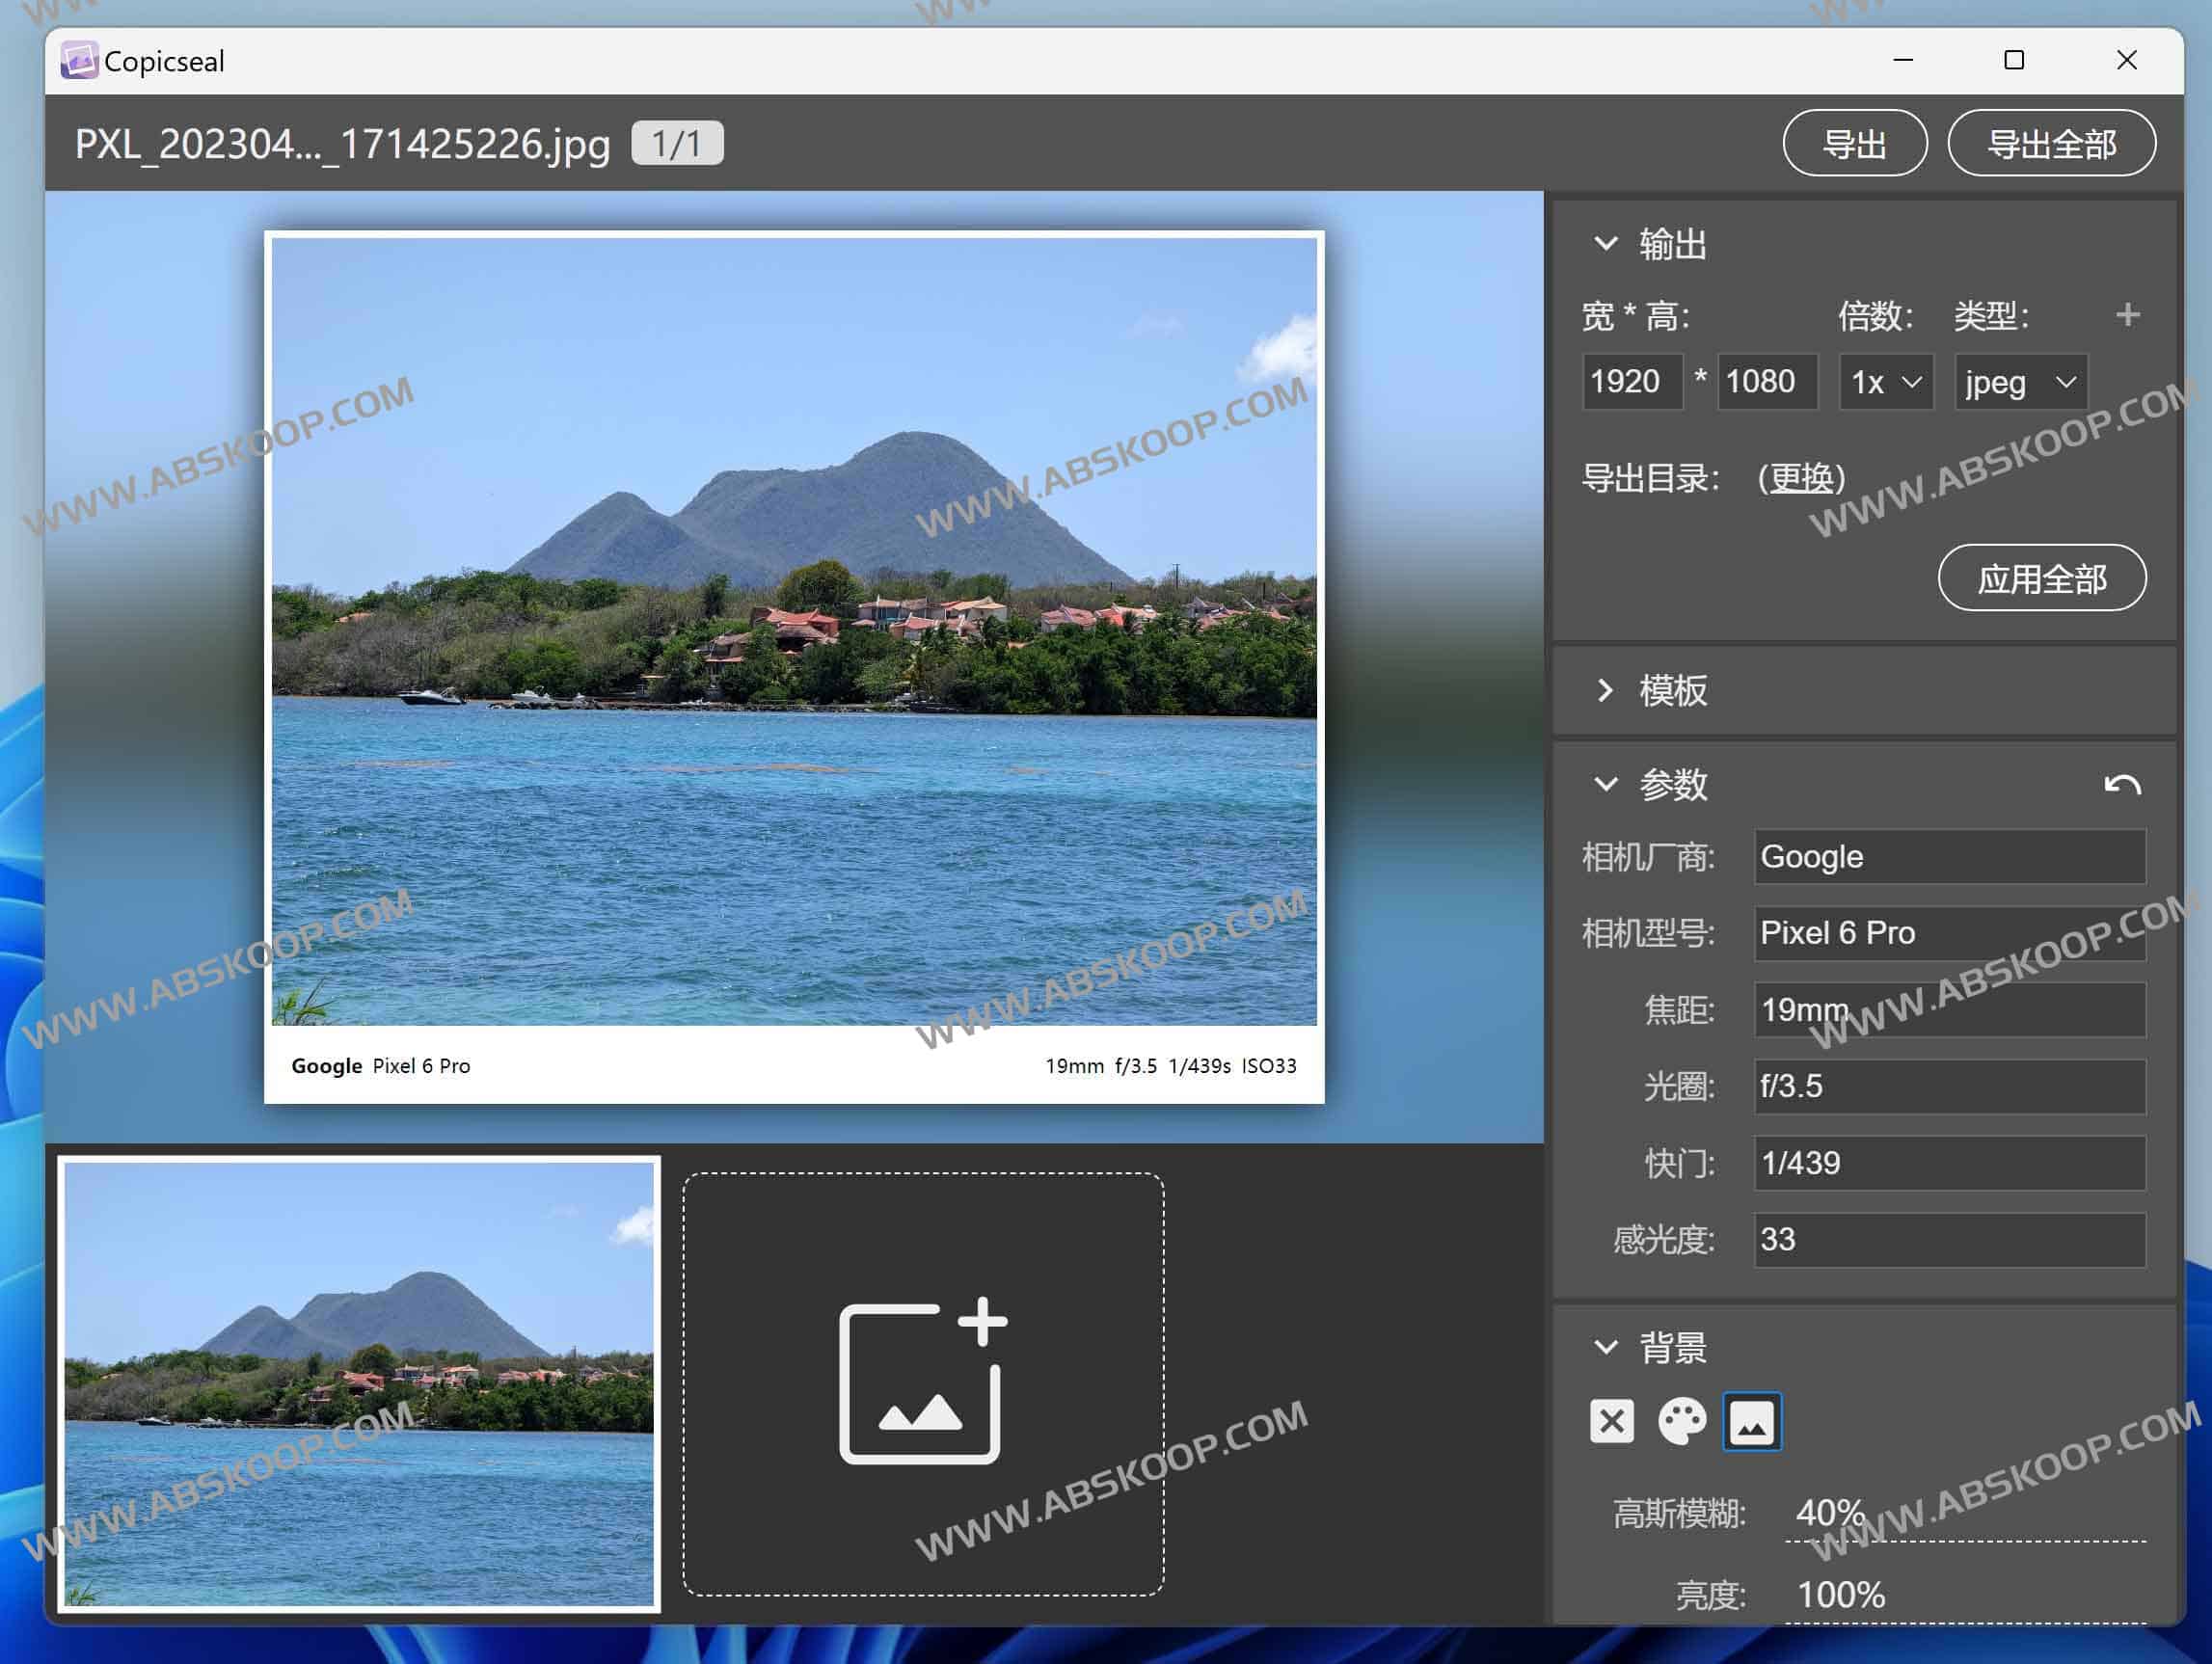Open the 1x multiplier dropdown
Screen dimensions: 2212x1664
click(x=1885, y=382)
